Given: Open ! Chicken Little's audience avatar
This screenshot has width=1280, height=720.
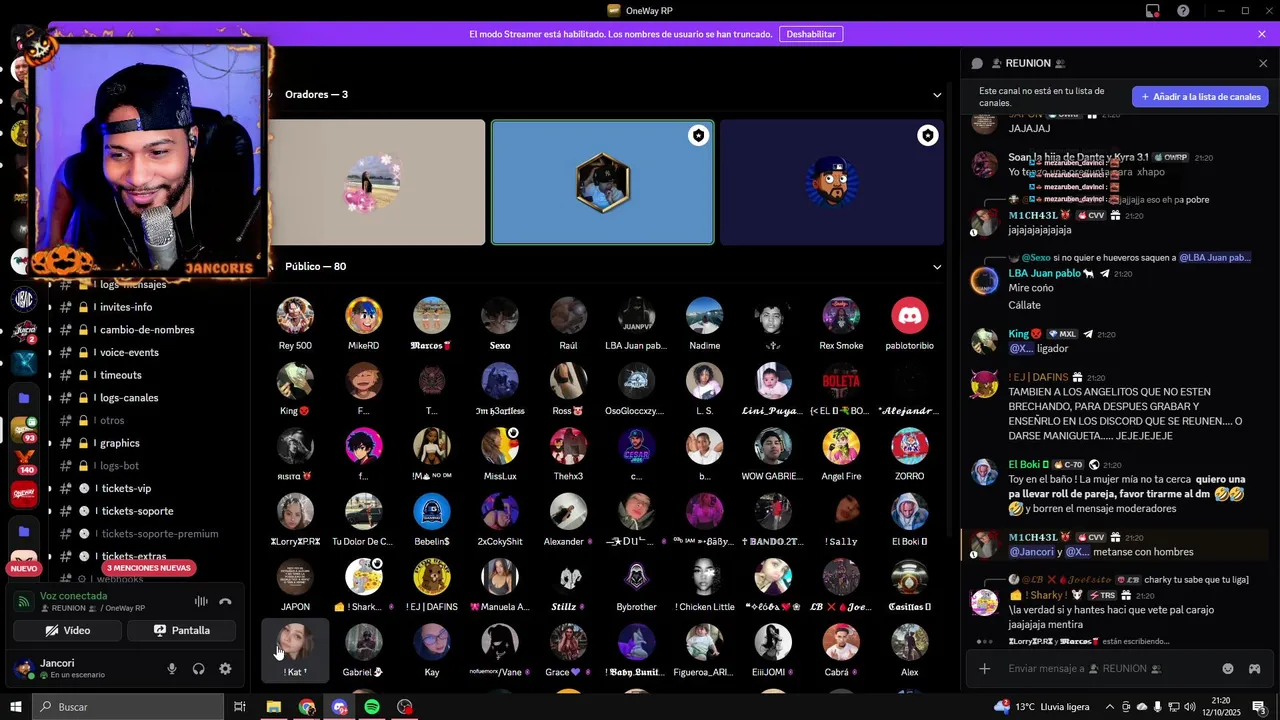Looking at the screenshot, I should pyautogui.click(x=704, y=577).
